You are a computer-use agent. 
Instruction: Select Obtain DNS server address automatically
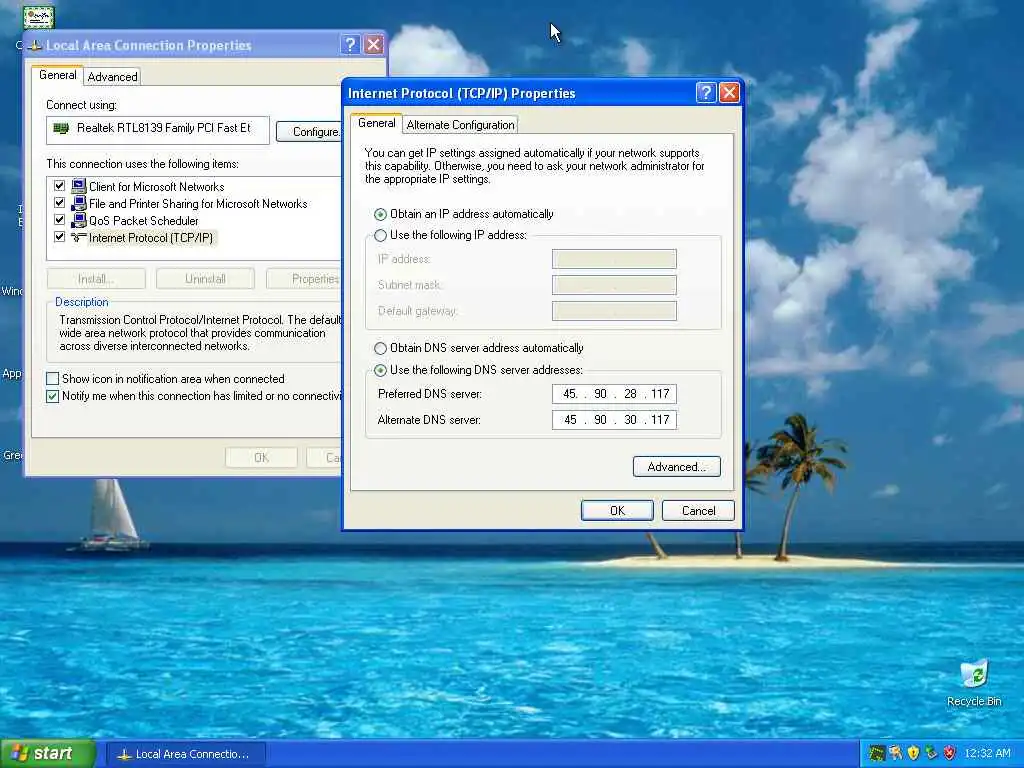[x=380, y=348]
